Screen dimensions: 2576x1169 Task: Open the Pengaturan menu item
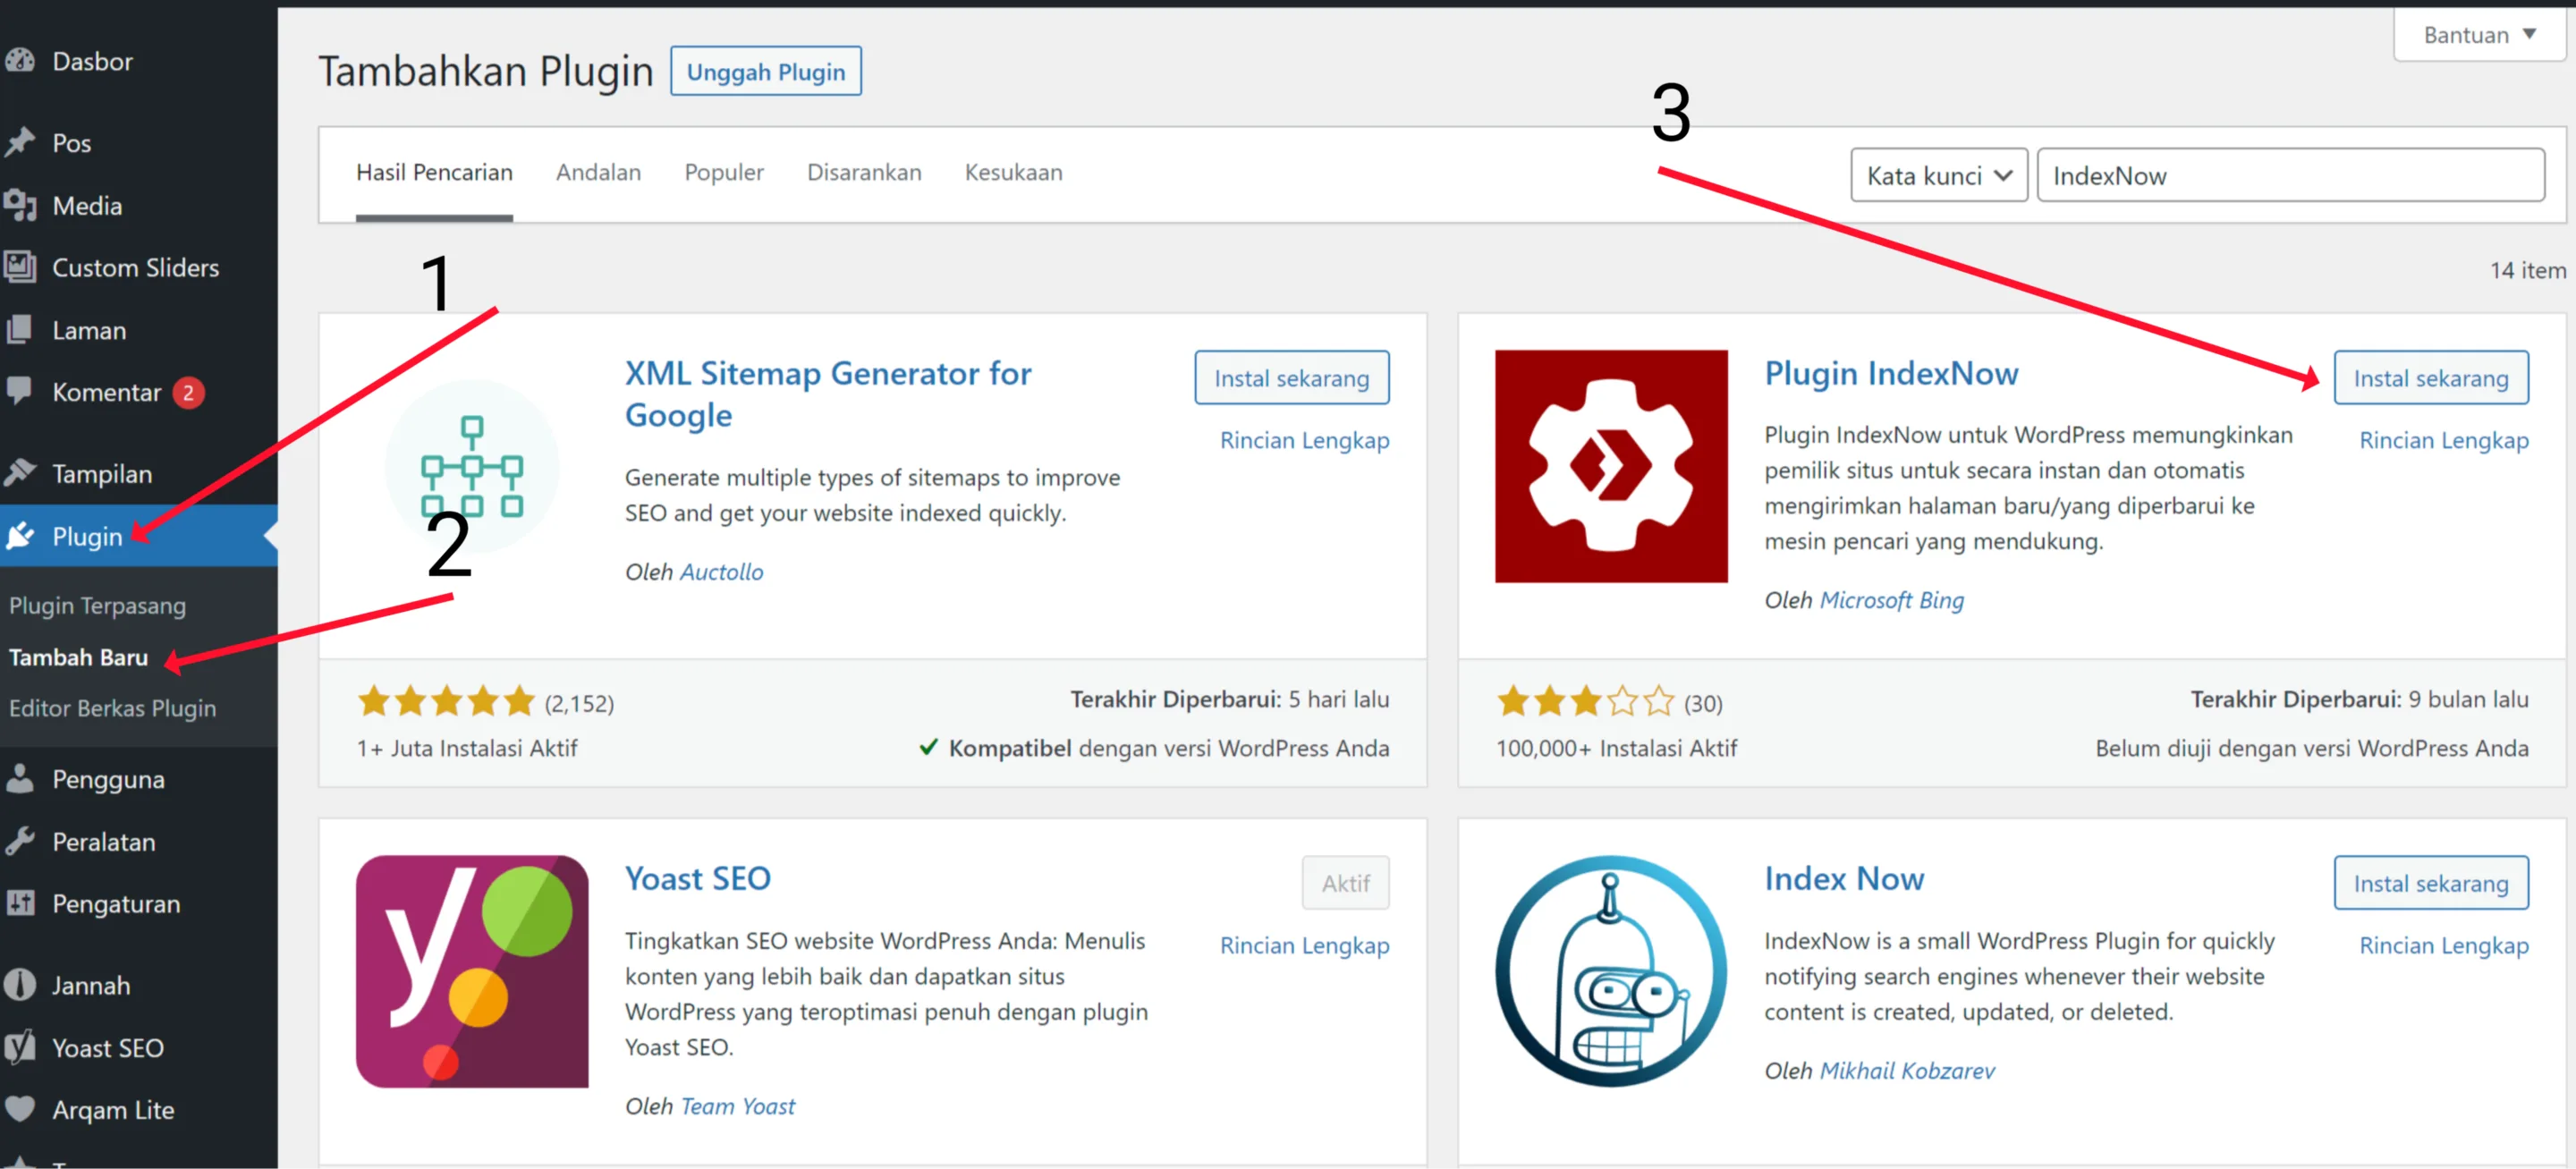[x=139, y=904]
